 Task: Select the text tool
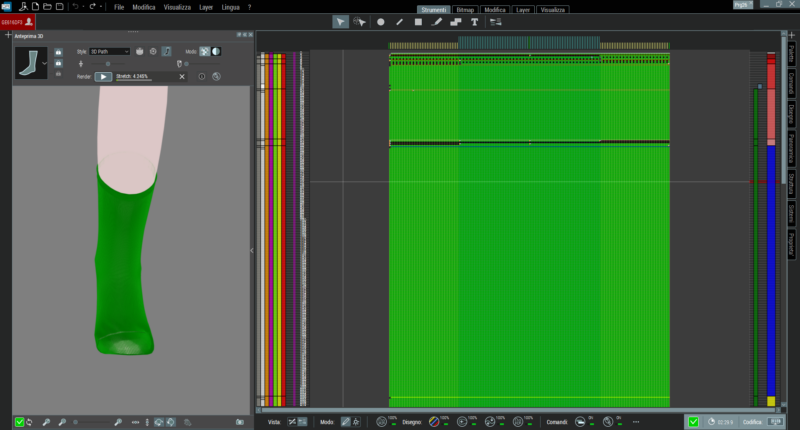[474, 21]
